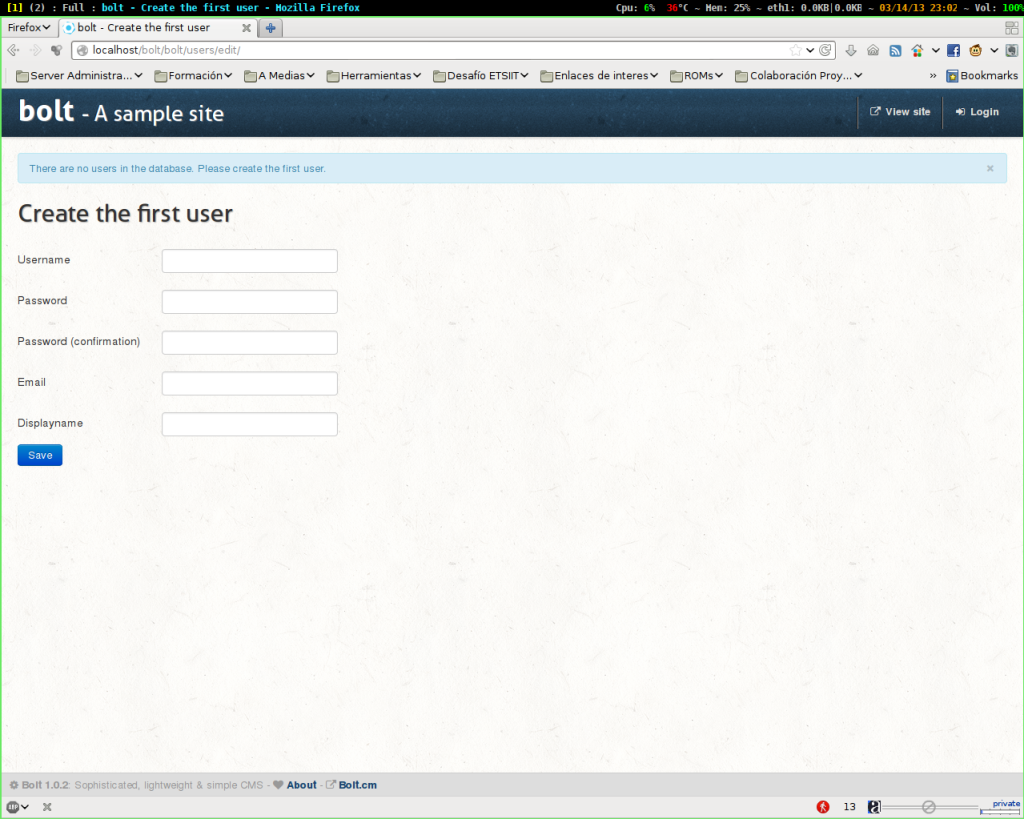Viewport: 1024px width, 819px height.
Task: Select the bolt - Create the first user tab
Action: tap(157, 28)
